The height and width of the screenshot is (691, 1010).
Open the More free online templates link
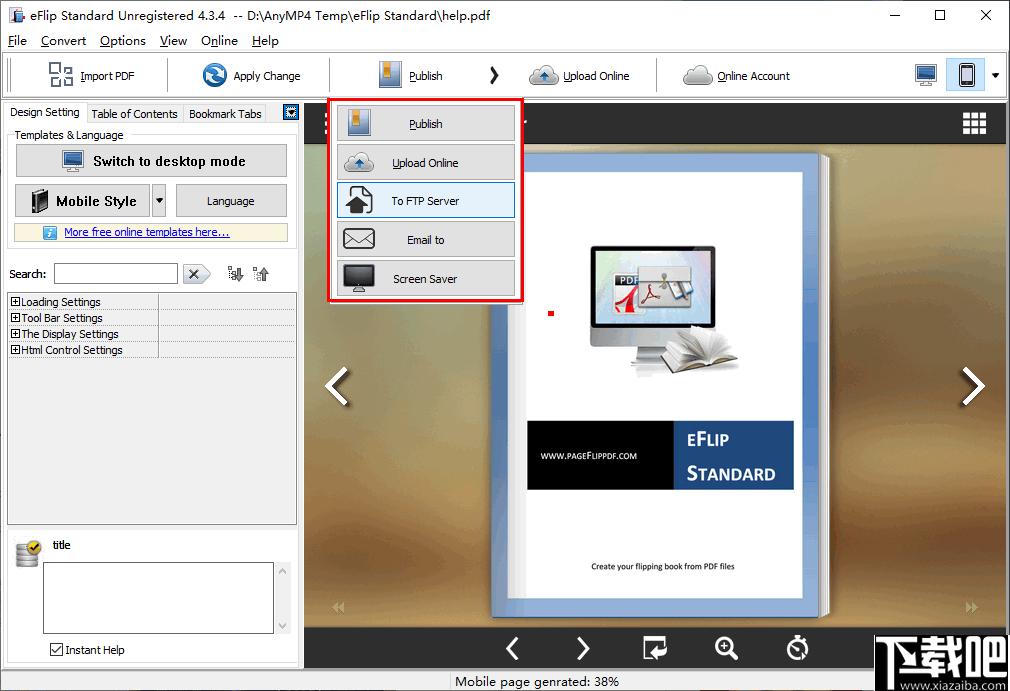pos(146,232)
